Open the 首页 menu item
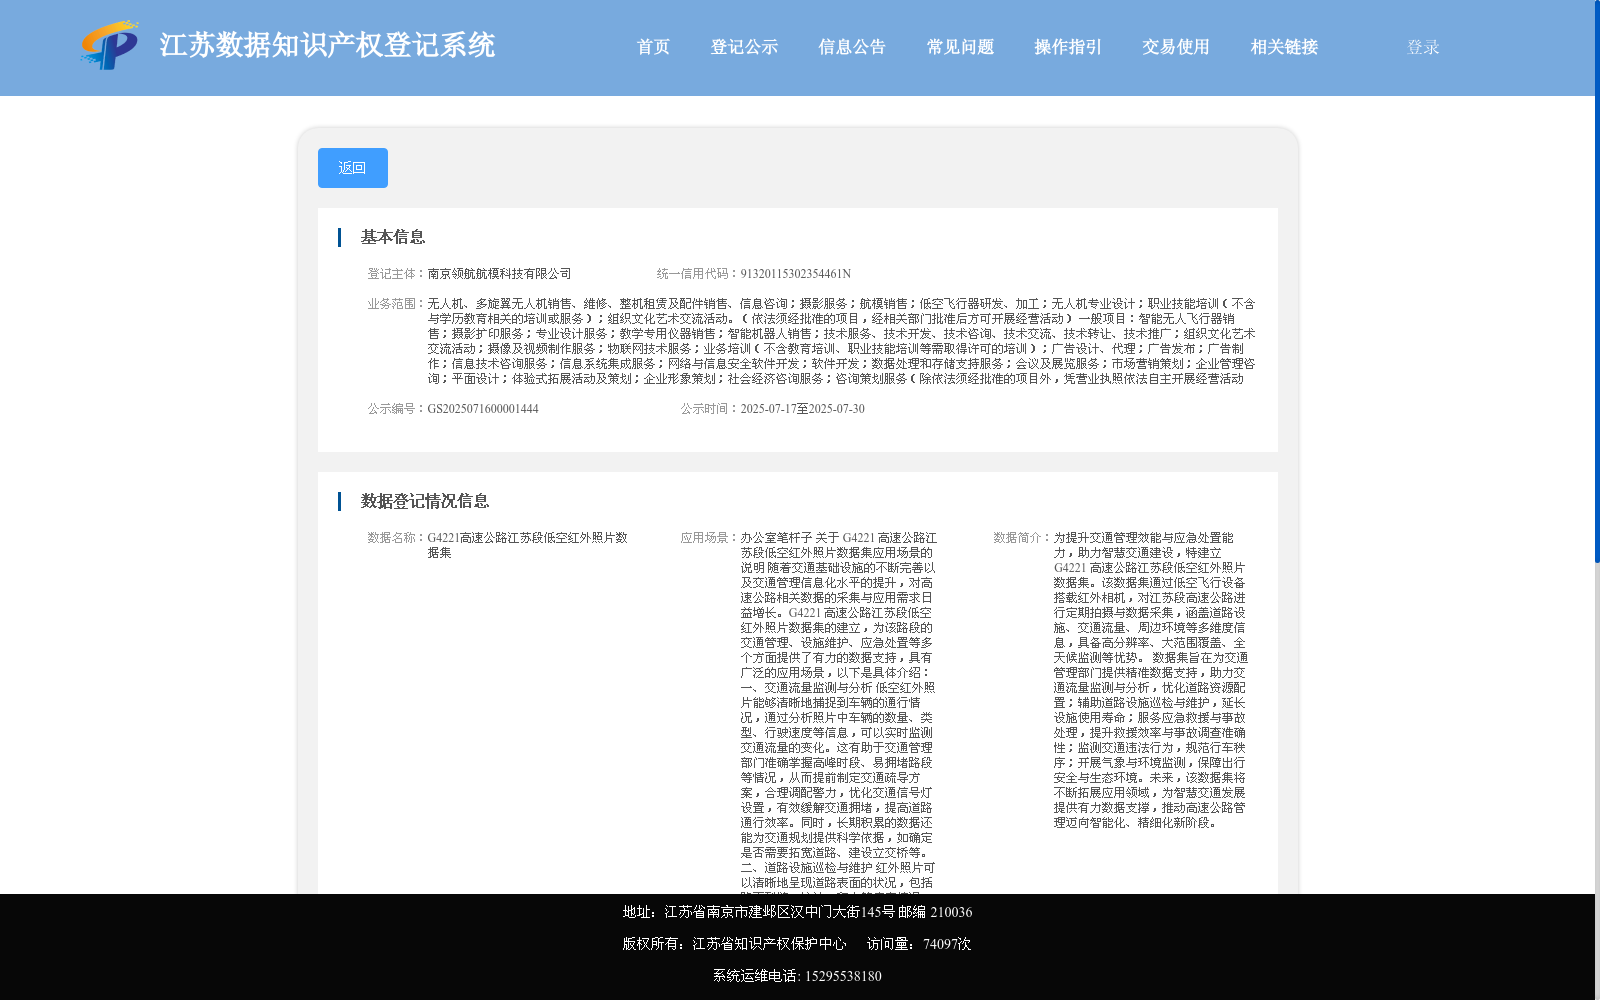This screenshot has width=1600, height=1000. coord(653,47)
